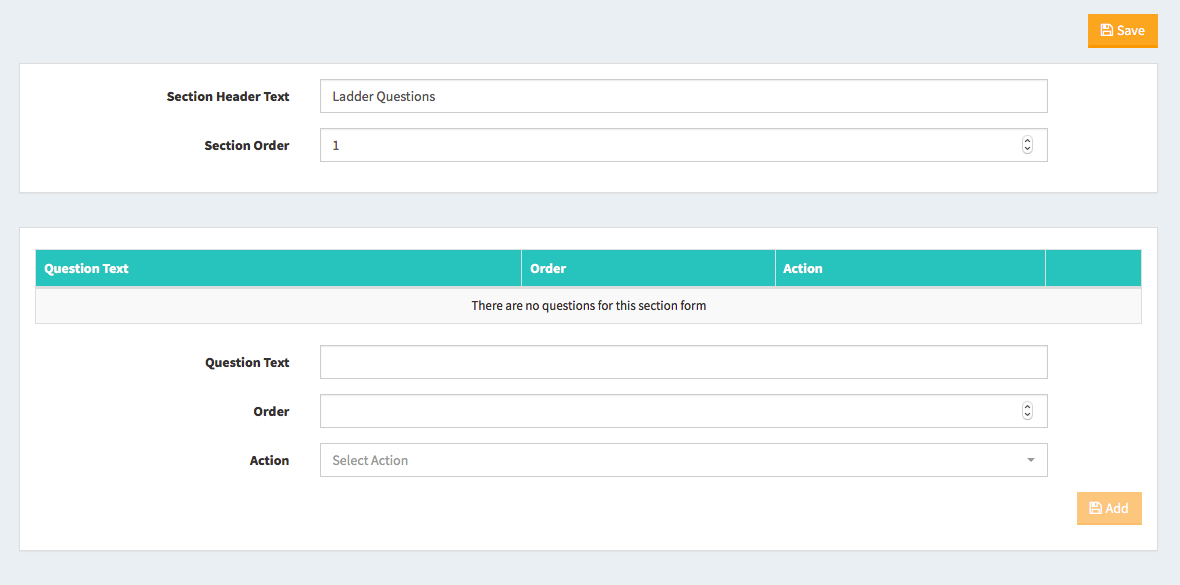
Task: Click the 'no questions for this section' message
Action: point(588,306)
